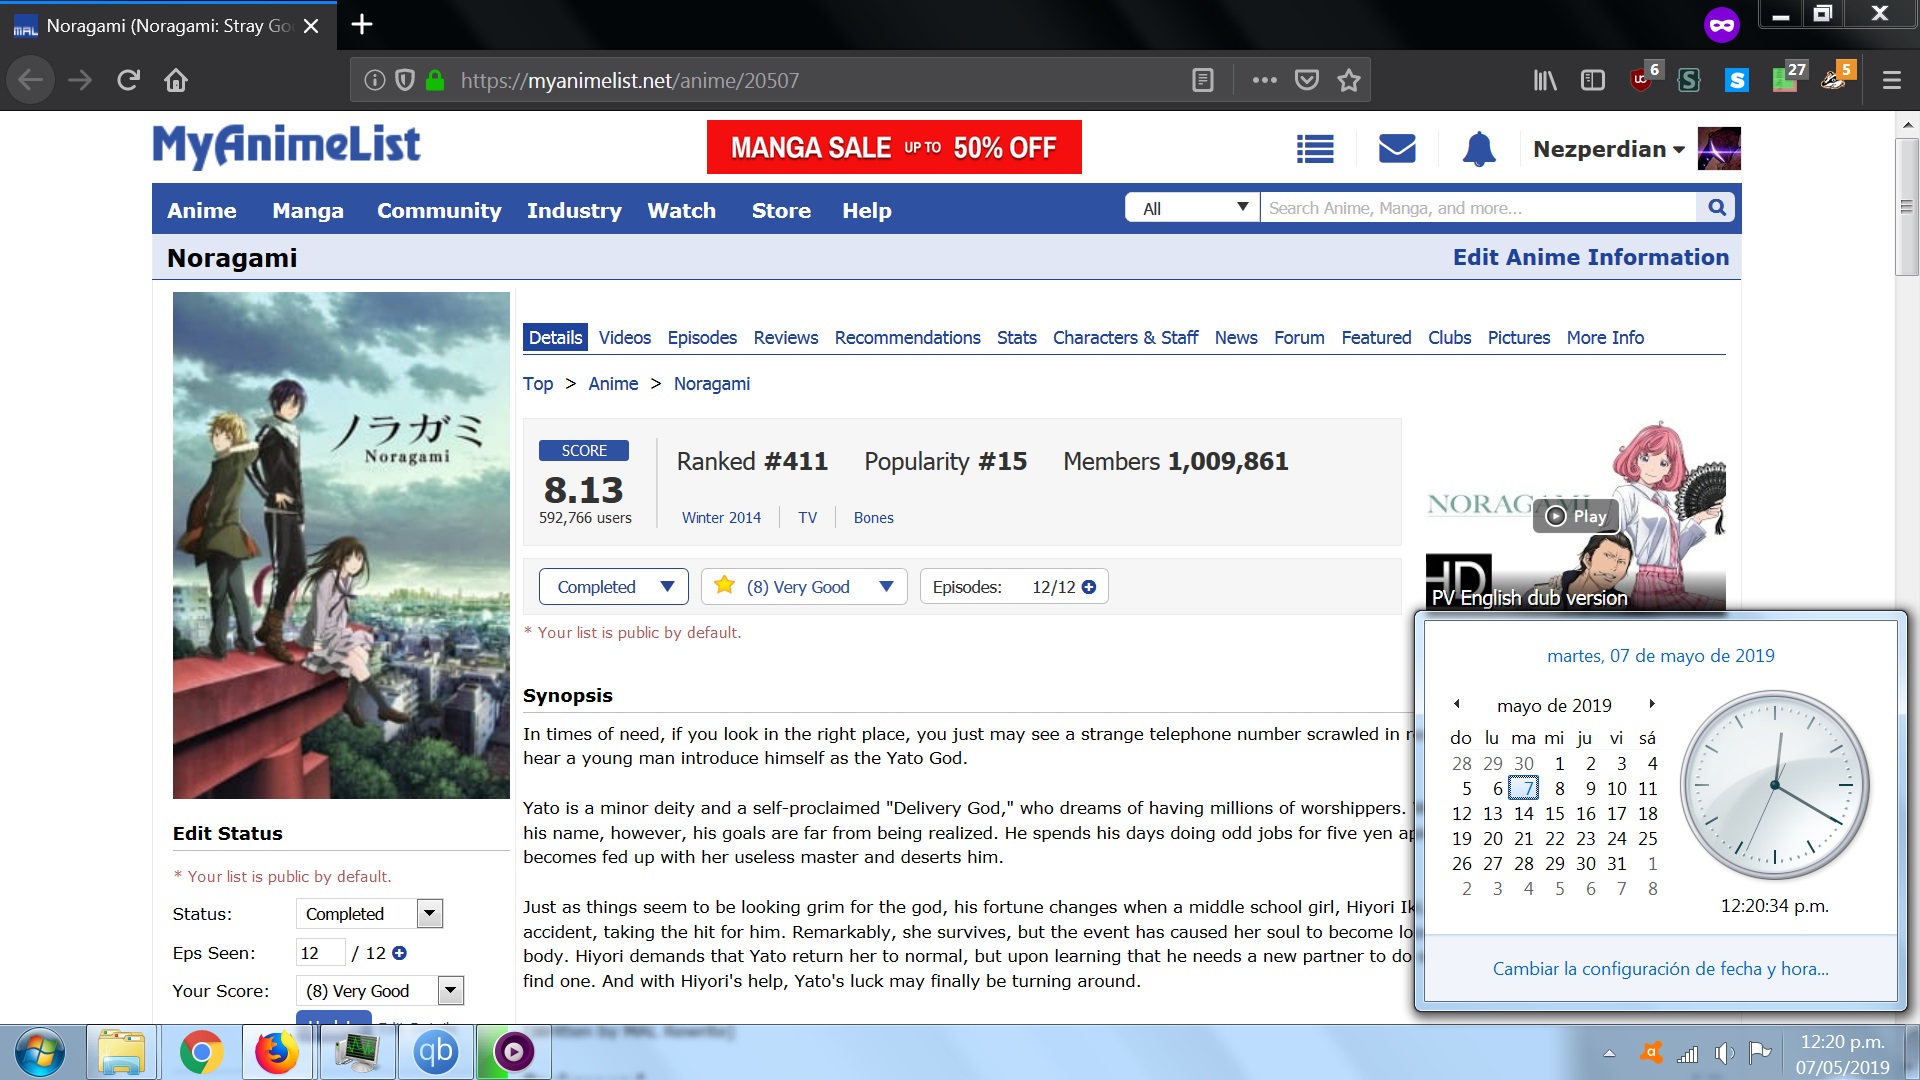Click the uBlock Origin extension icon

1643,78
